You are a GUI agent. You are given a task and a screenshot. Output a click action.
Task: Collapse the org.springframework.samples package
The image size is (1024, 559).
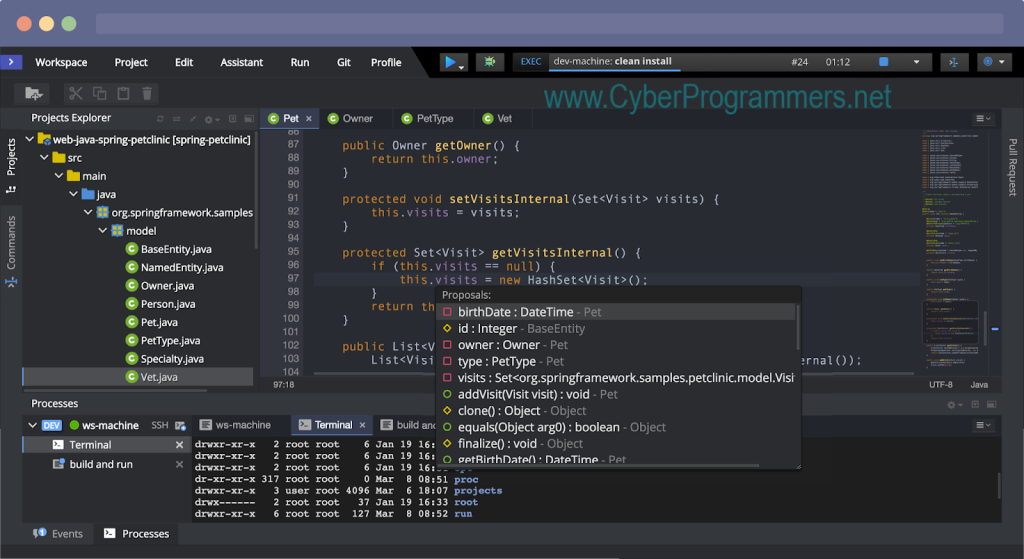coord(88,212)
